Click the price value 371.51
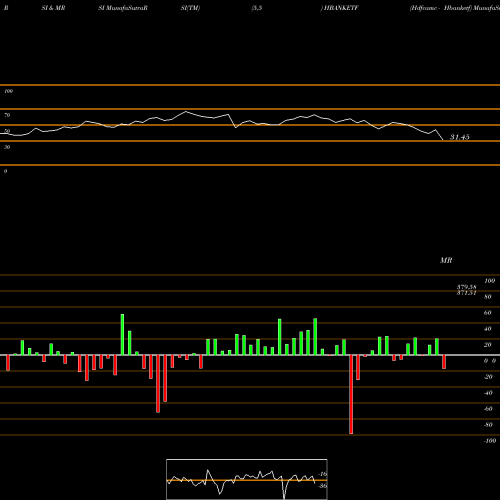The width and height of the screenshot is (500, 500). [x=466, y=293]
